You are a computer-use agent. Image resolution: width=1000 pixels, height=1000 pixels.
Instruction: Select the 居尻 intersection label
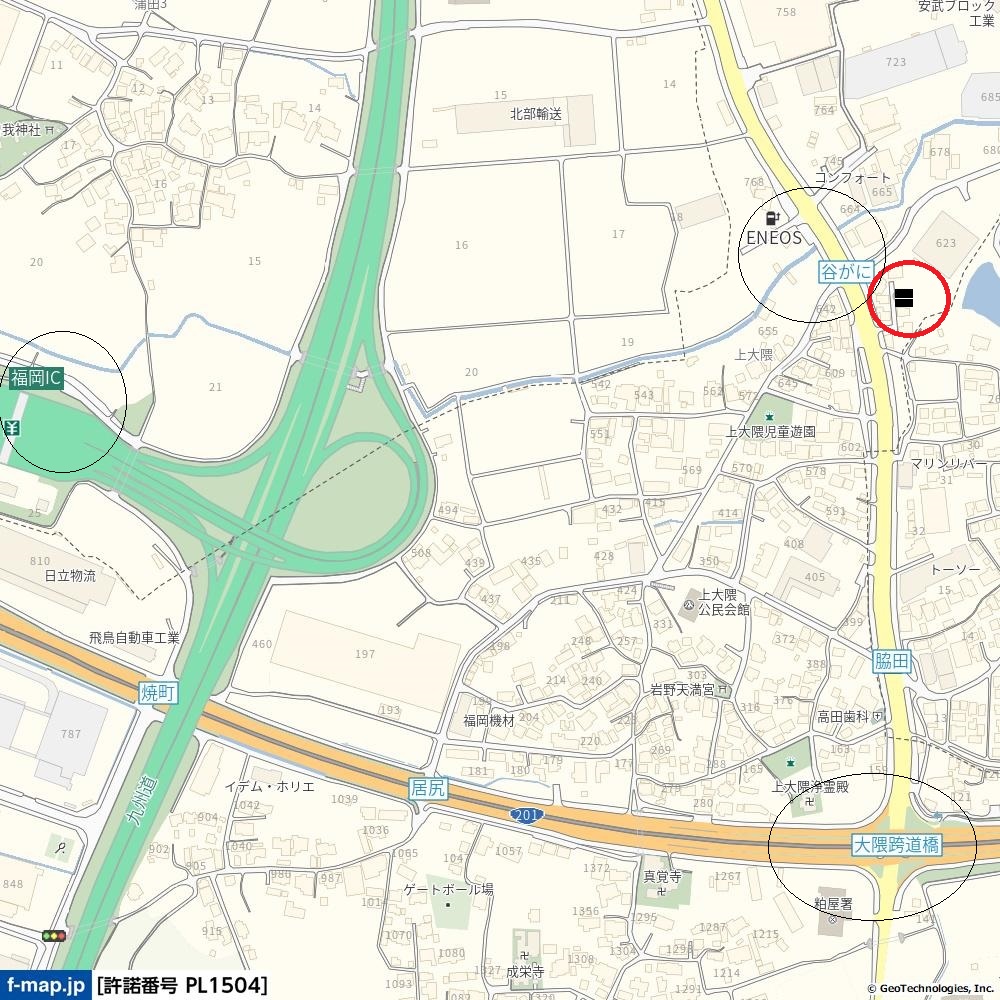tap(427, 788)
